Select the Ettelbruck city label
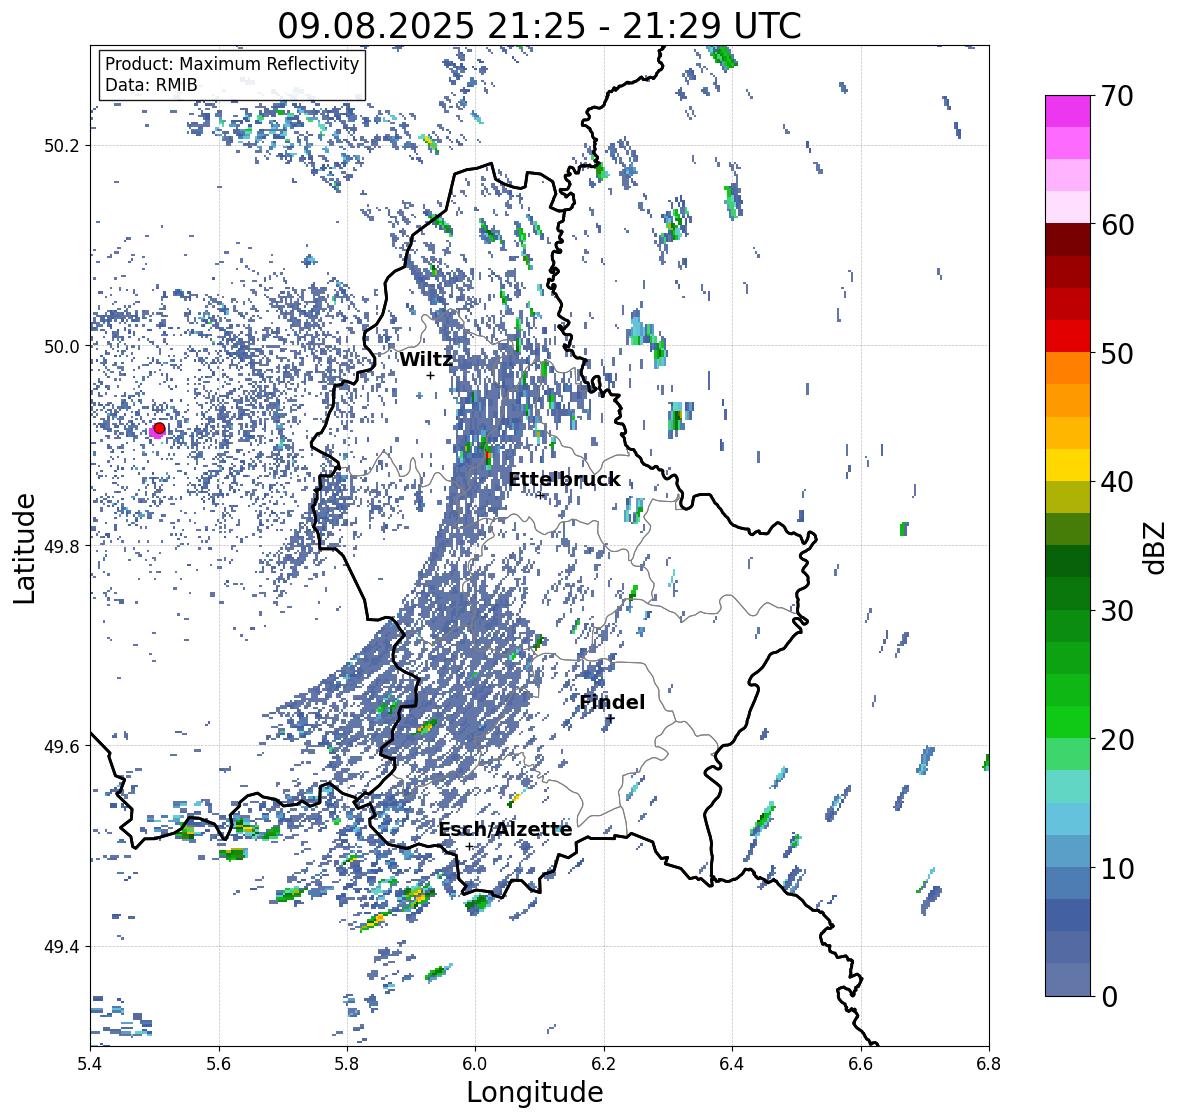This screenshot has width=1179, height=1117. tap(564, 479)
